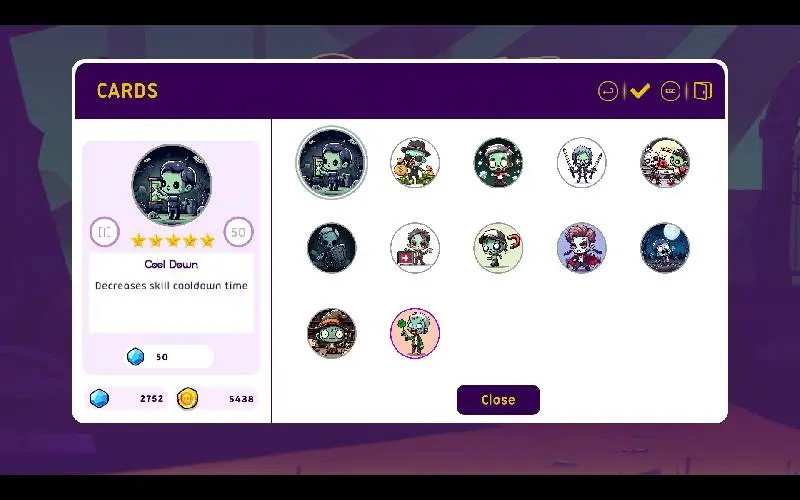Select the dual-sword zombie card
This screenshot has height=500, width=800.
click(581, 162)
